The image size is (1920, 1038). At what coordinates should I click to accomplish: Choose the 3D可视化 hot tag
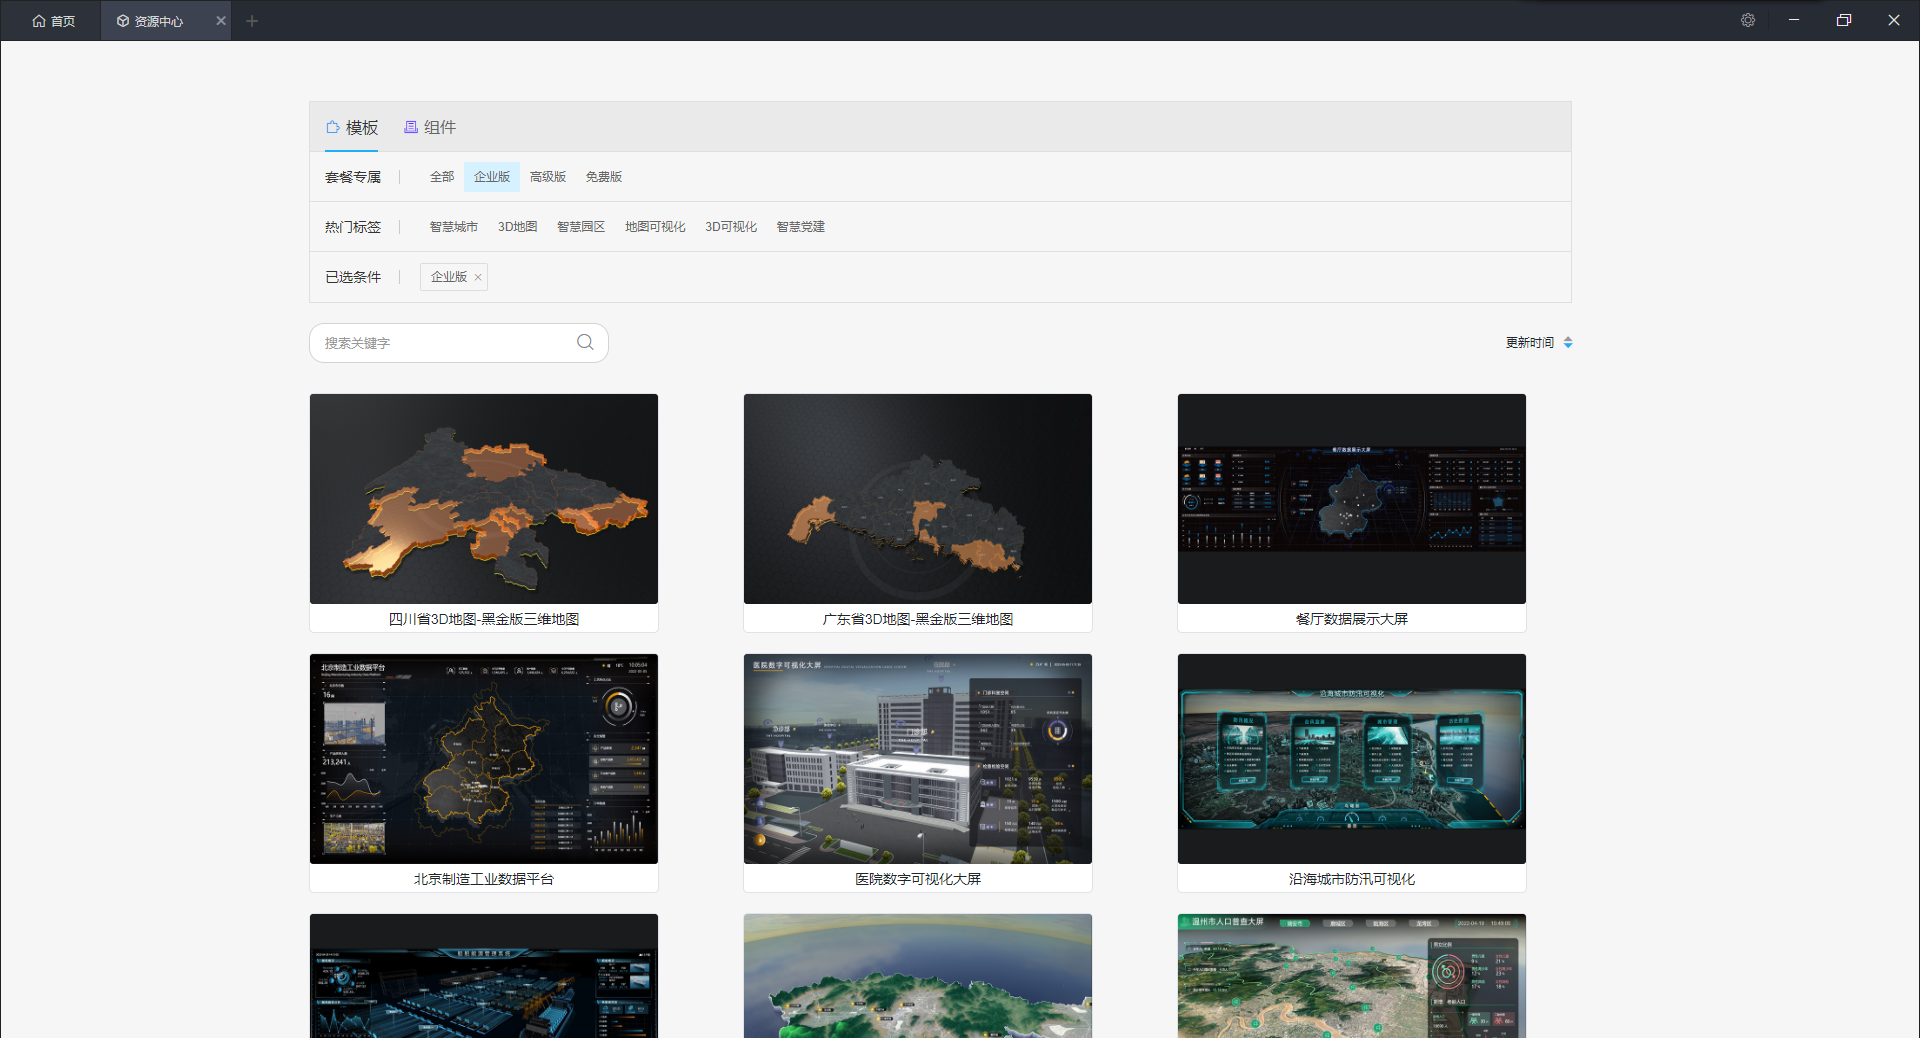click(731, 227)
